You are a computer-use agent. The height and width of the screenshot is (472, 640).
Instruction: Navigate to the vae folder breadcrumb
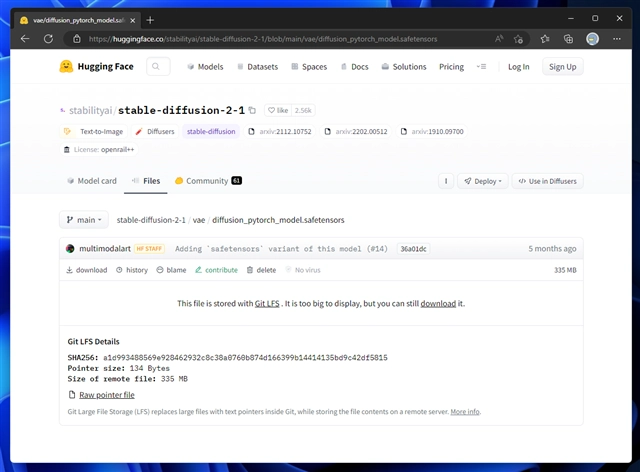coord(199,220)
